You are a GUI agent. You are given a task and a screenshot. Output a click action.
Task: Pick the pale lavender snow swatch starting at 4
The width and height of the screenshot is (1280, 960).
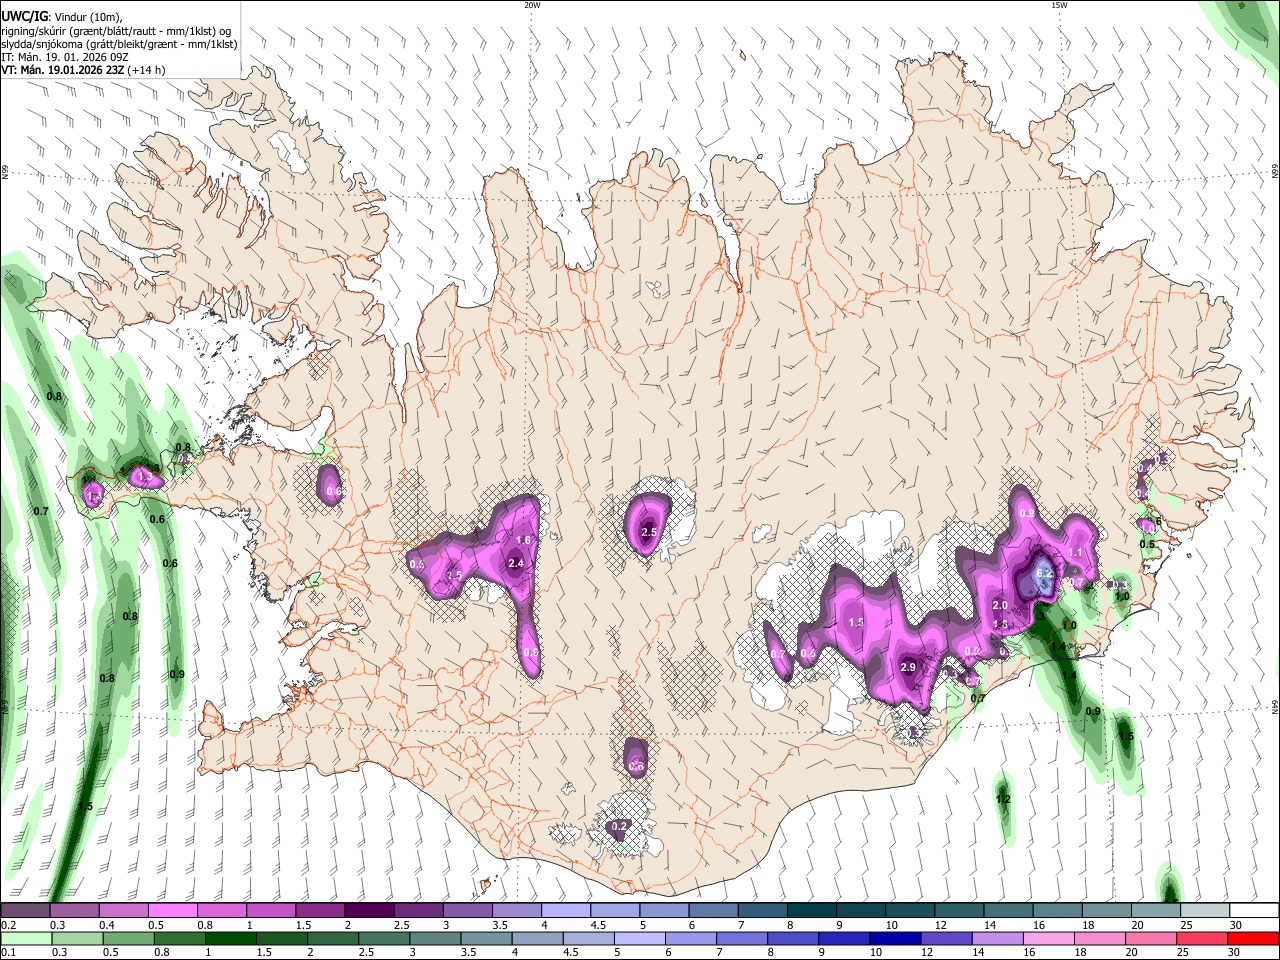(565, 910)
